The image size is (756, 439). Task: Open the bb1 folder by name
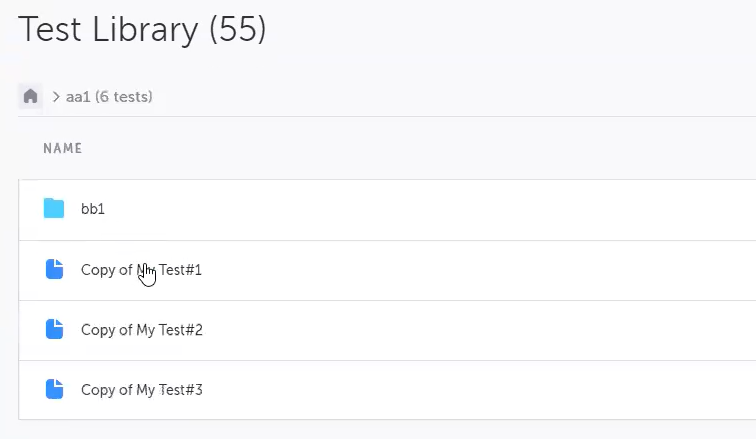pos(93,210)
